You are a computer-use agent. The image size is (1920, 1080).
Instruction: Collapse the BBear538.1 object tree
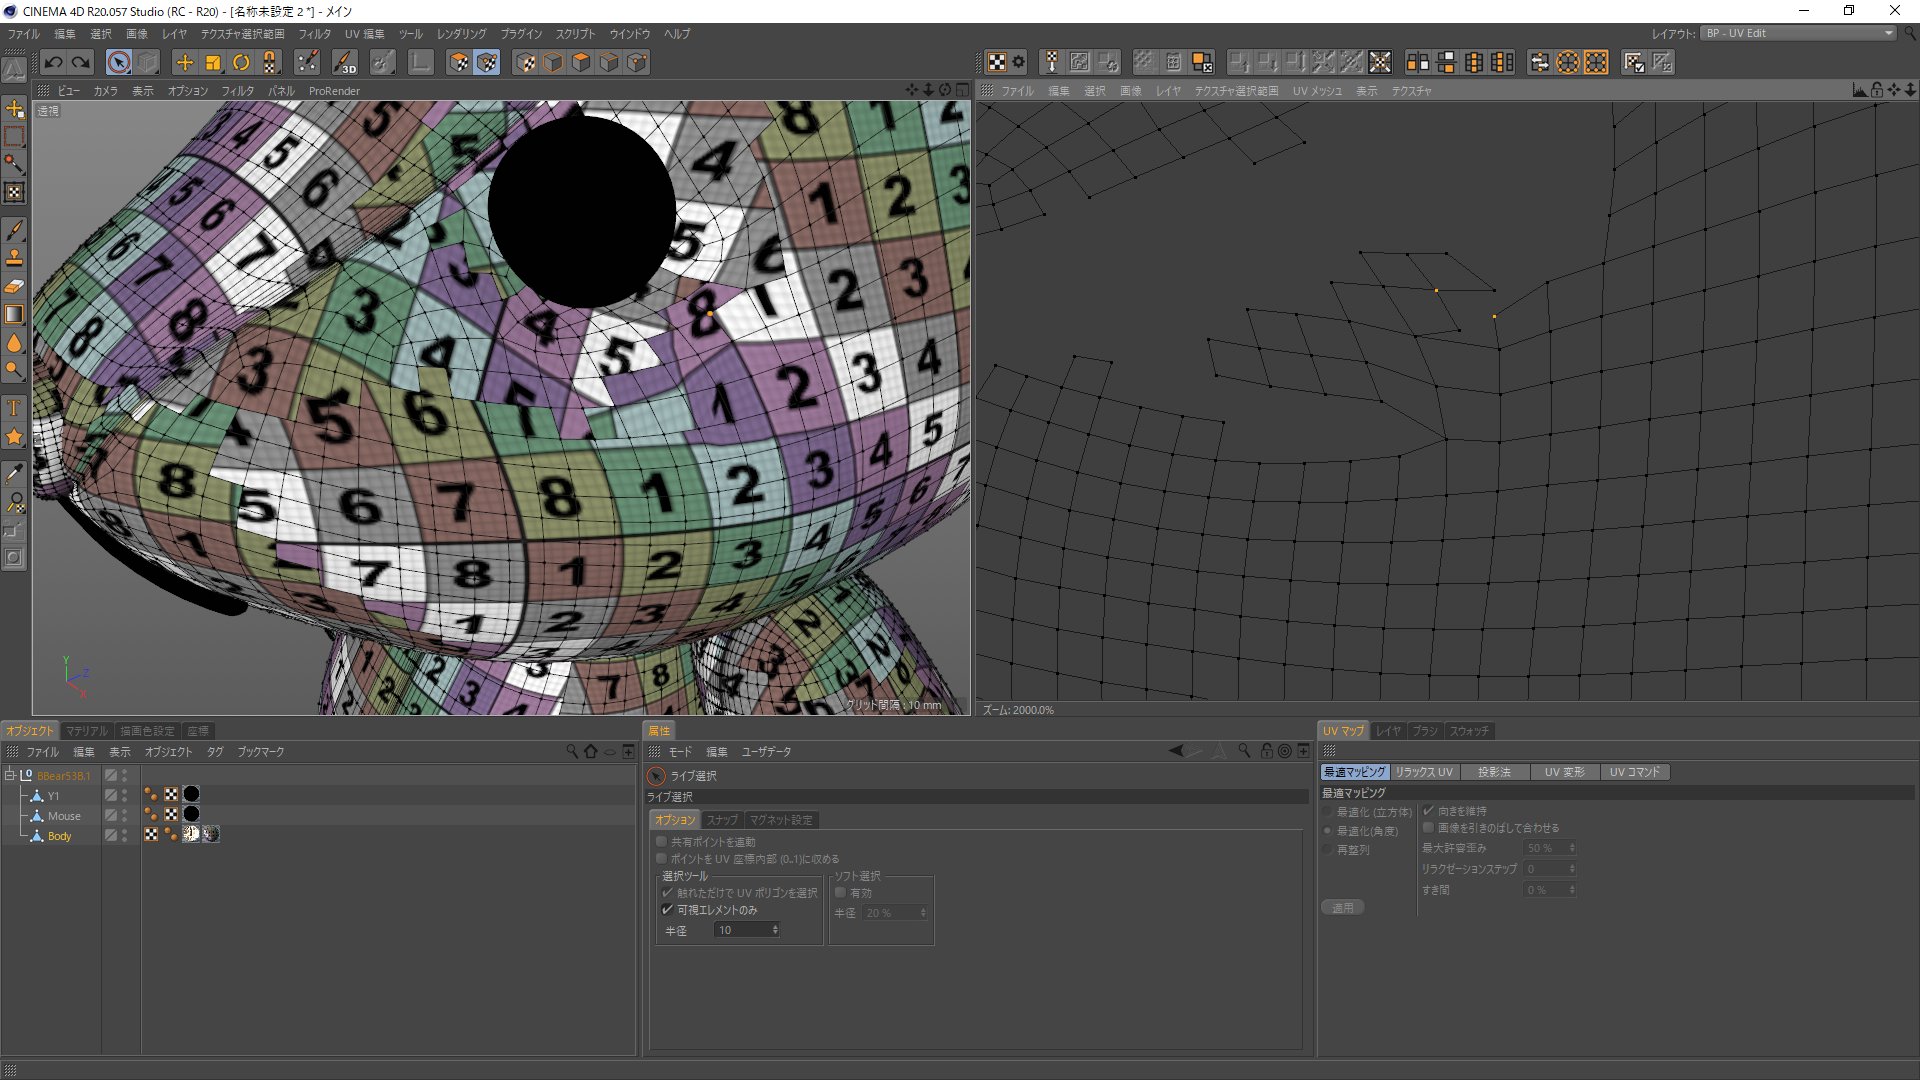point(10,775)
